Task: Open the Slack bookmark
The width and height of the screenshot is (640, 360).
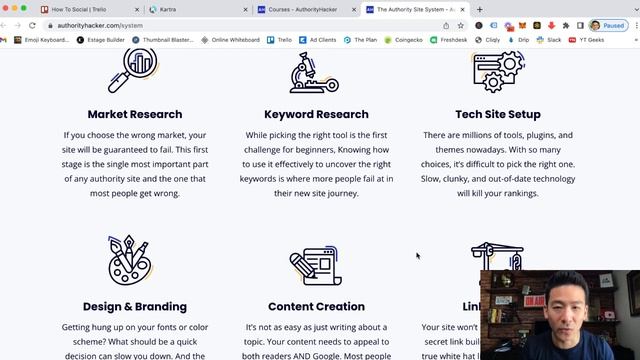Action: tap(549, 40)
